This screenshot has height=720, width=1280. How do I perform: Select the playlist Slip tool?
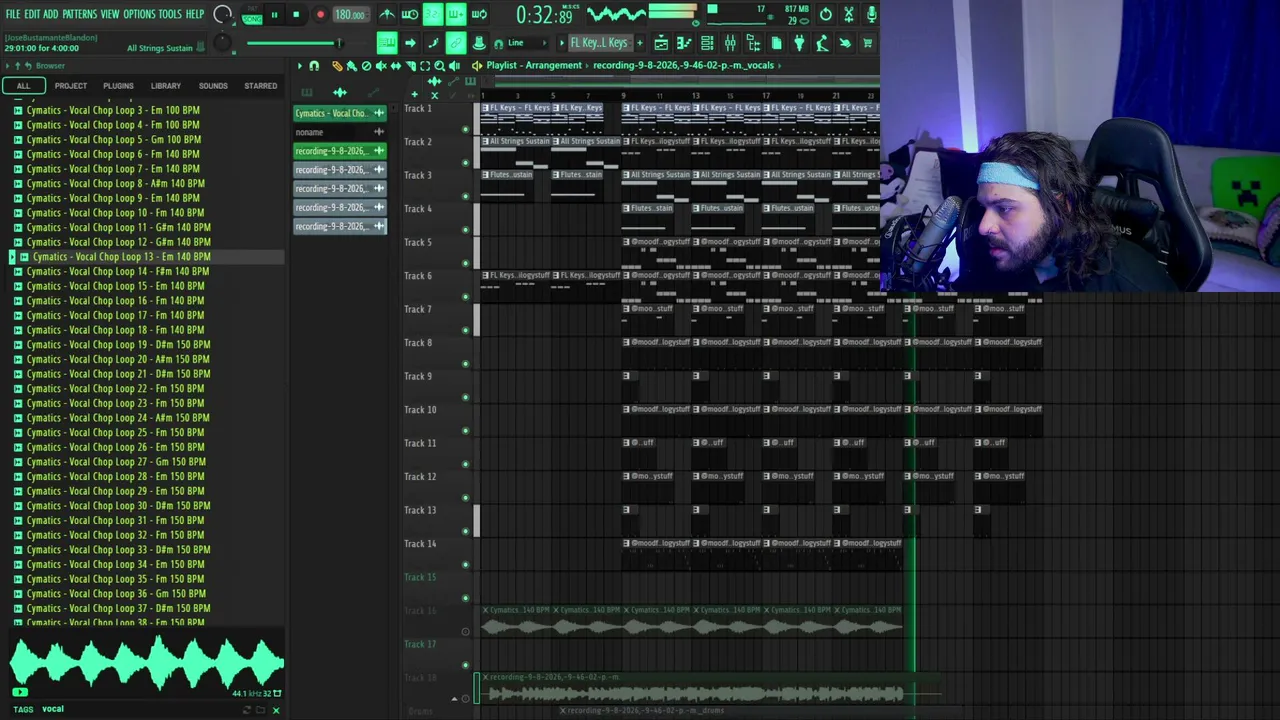click(x=396, y=66)
